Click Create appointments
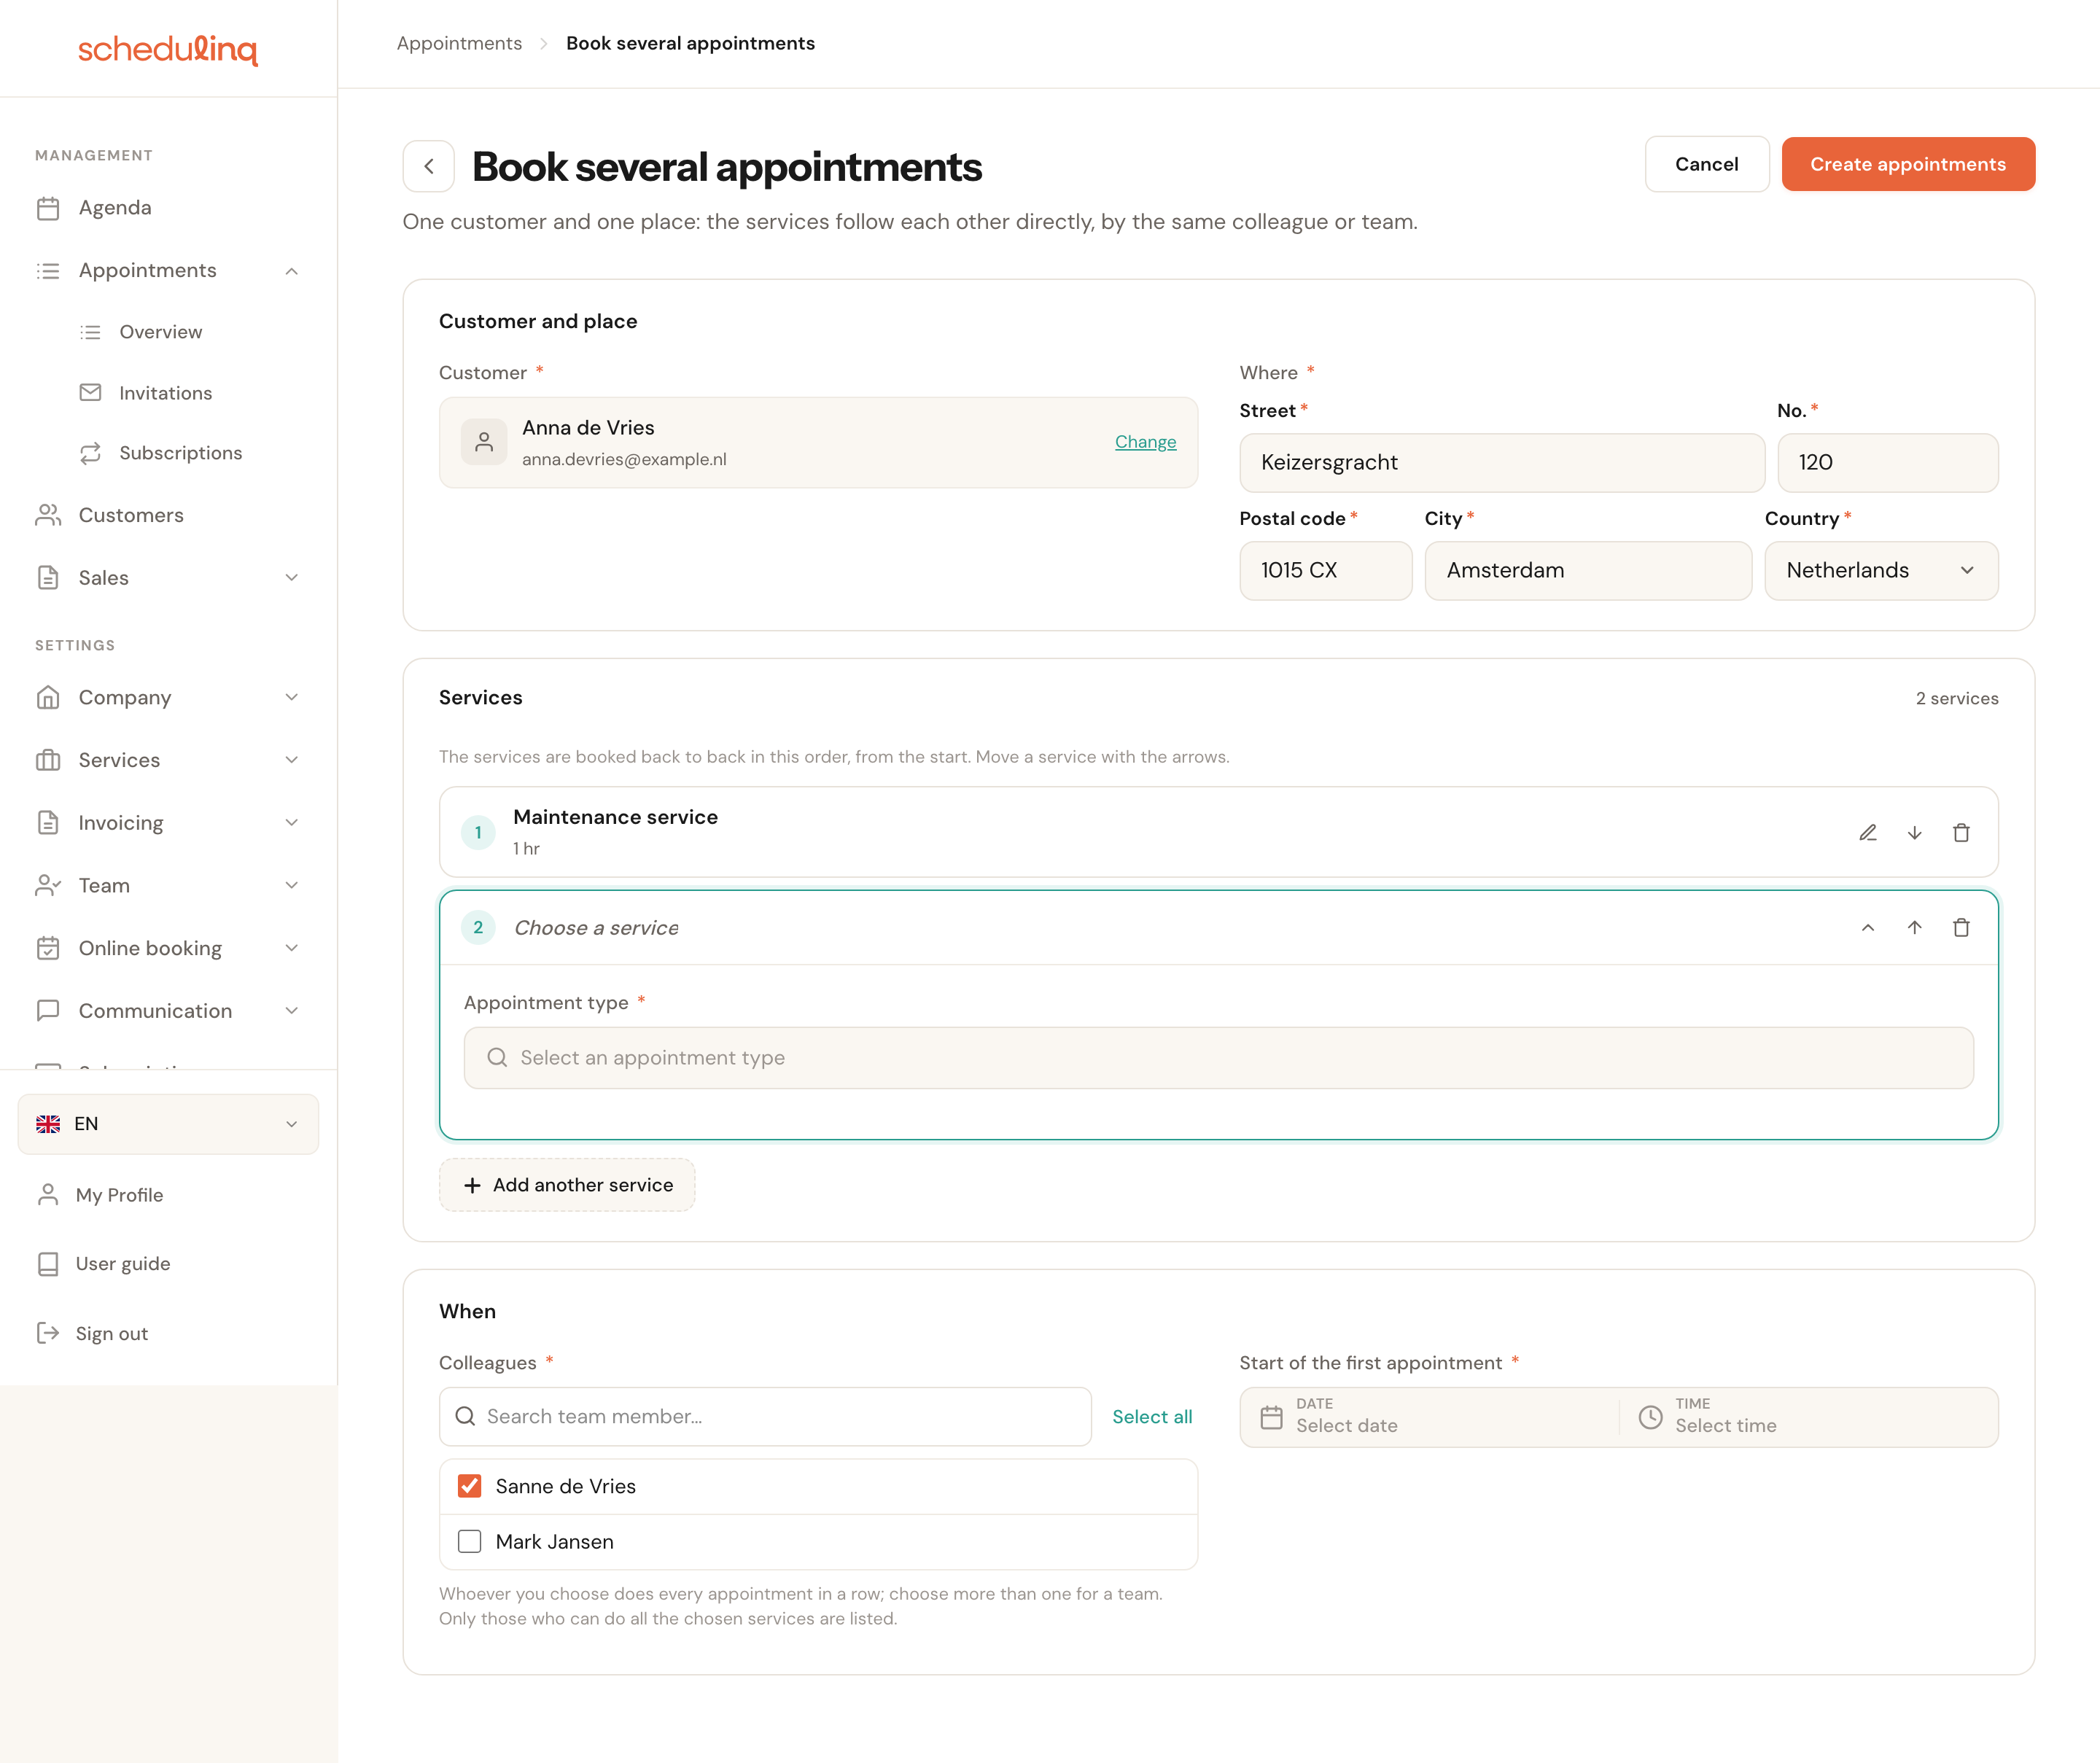Screen dimensions: 2100x1763 (1908, 164)
